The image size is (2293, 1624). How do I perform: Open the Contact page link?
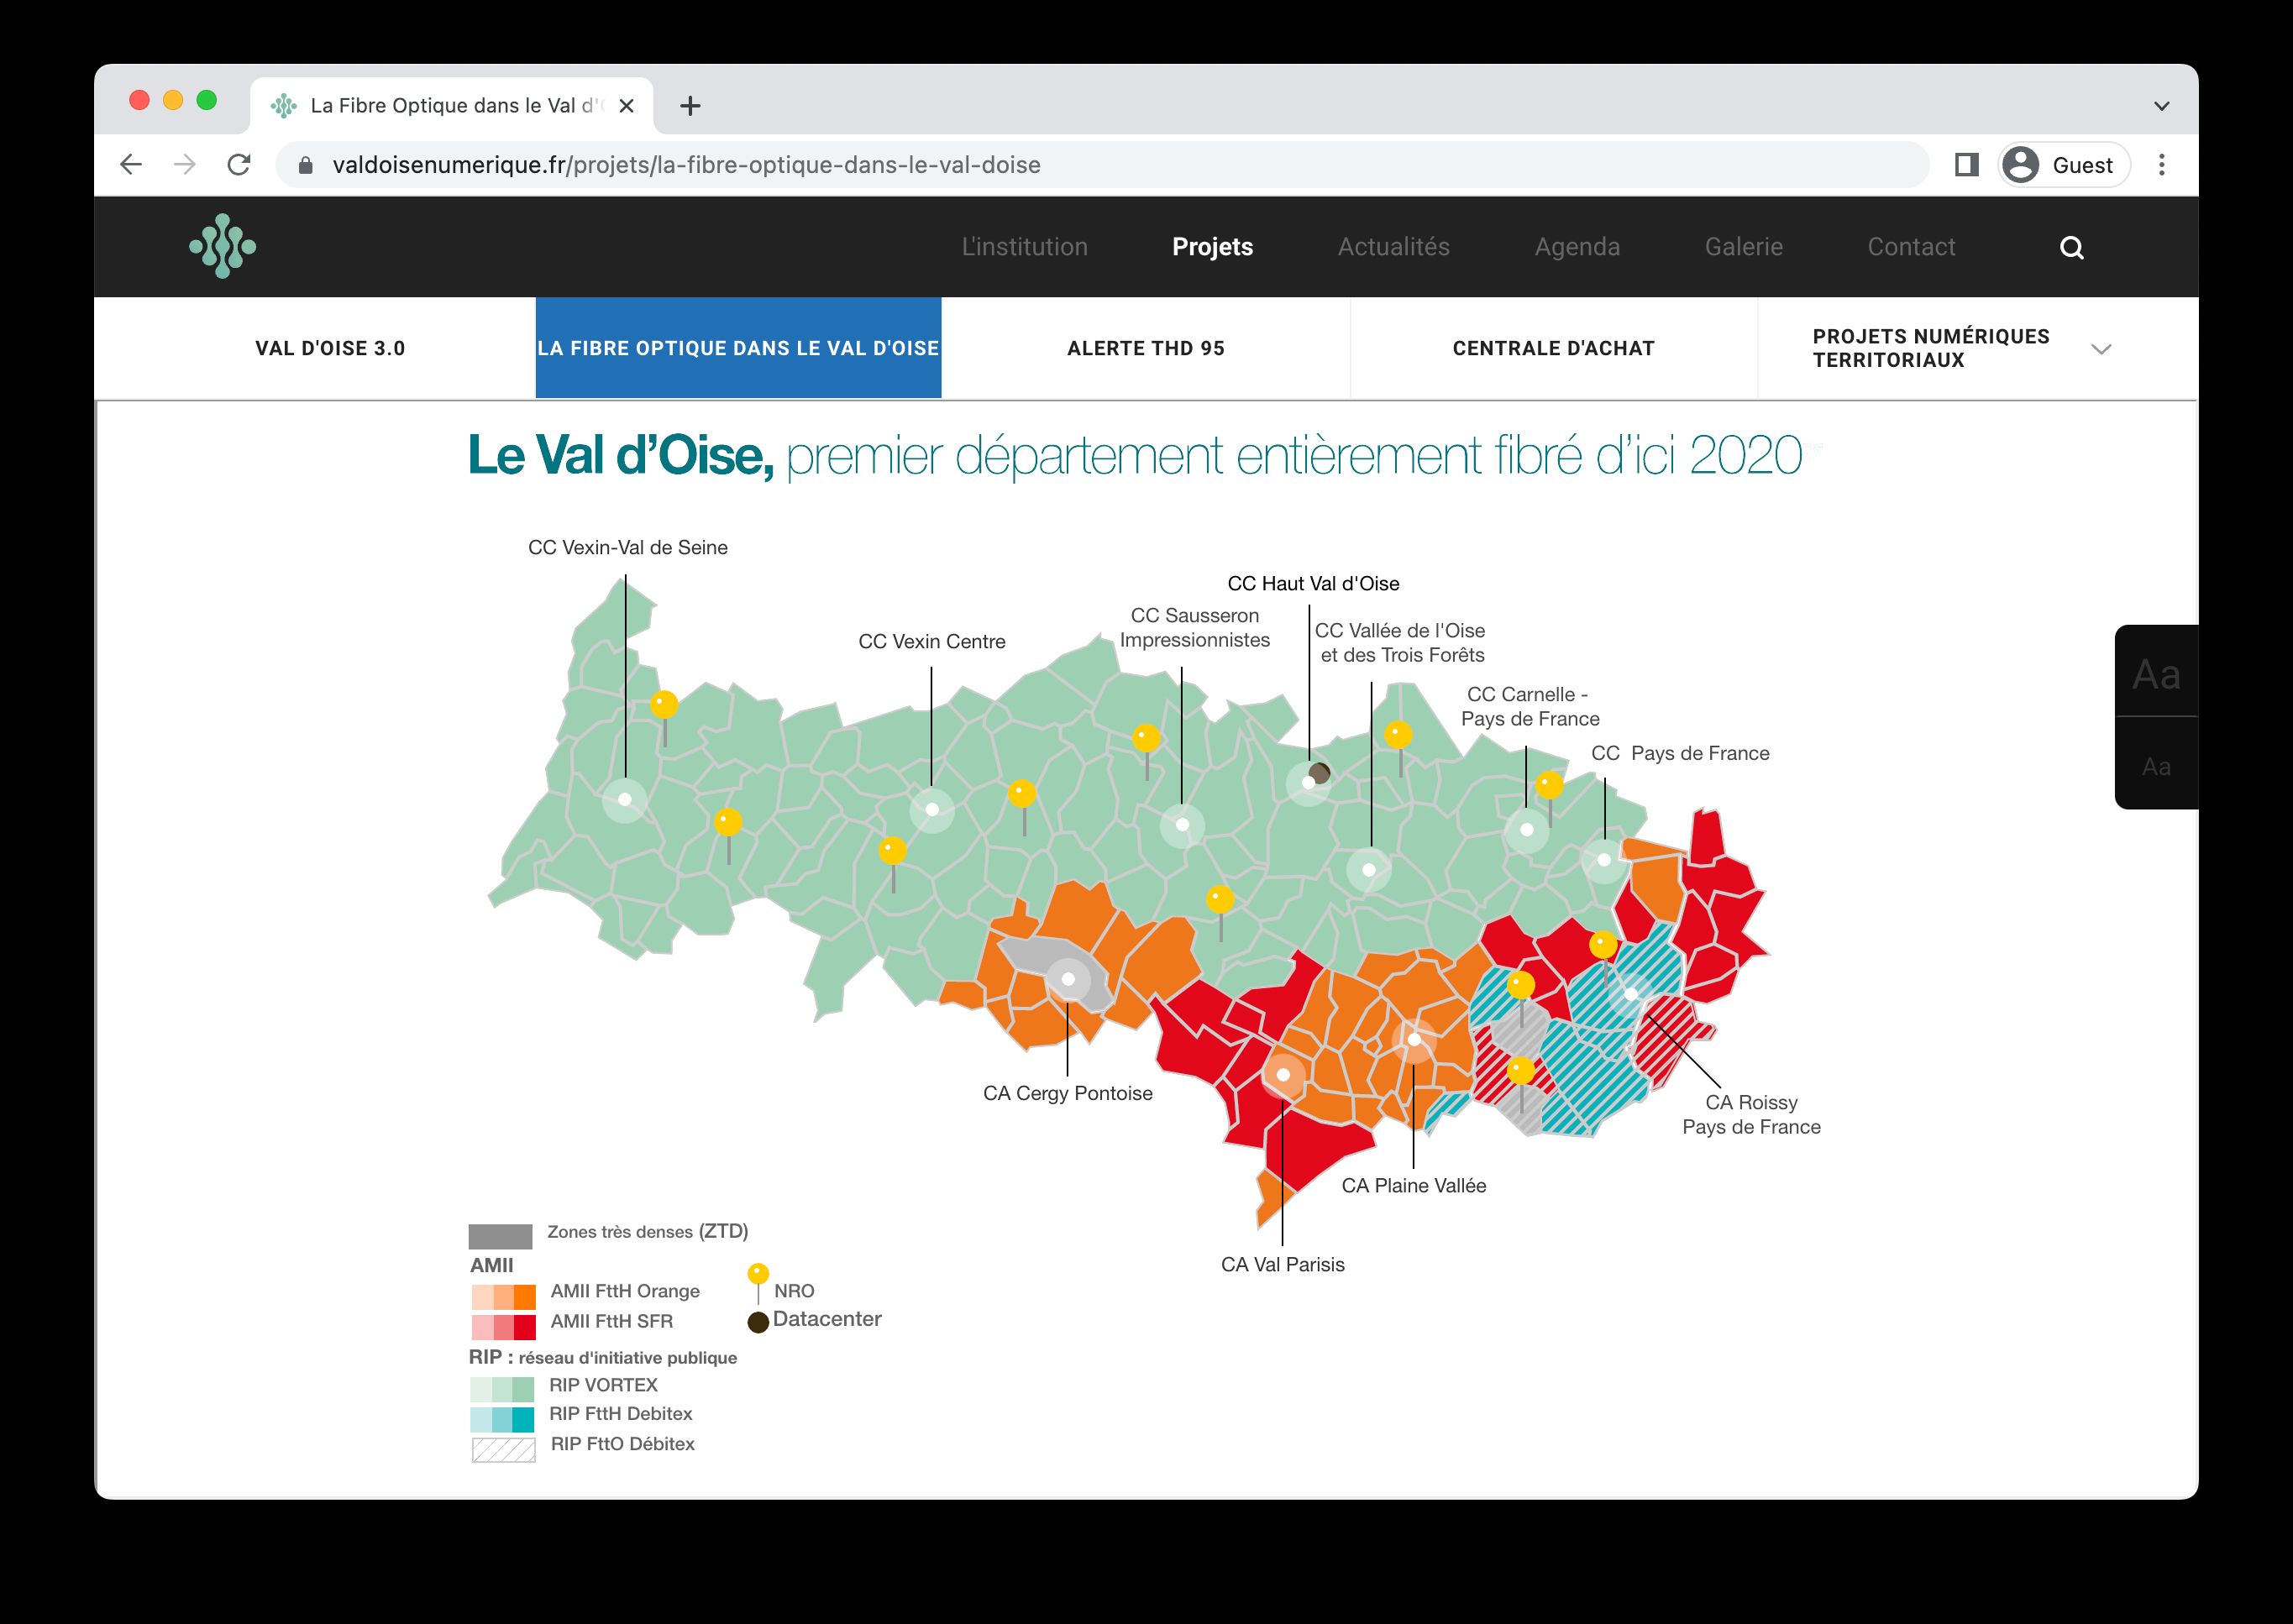point(1910,247)
